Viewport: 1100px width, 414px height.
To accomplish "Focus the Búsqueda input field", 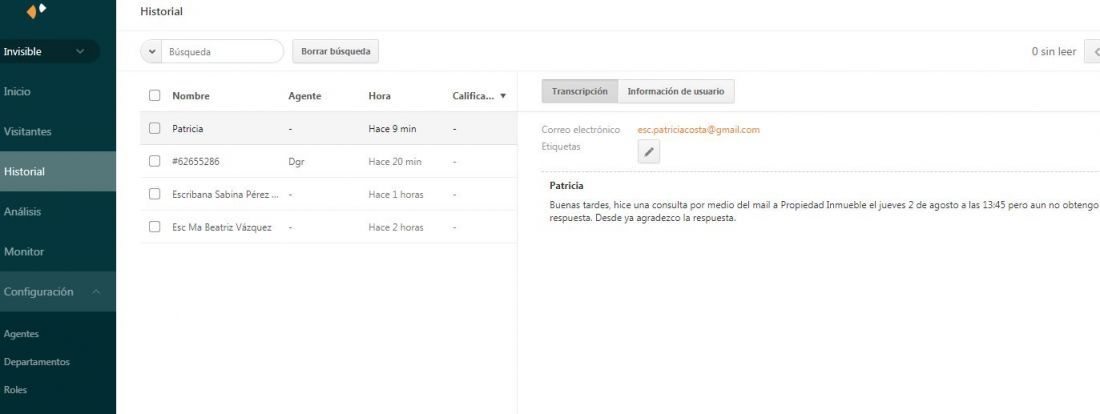I will [x=222, y=52].
